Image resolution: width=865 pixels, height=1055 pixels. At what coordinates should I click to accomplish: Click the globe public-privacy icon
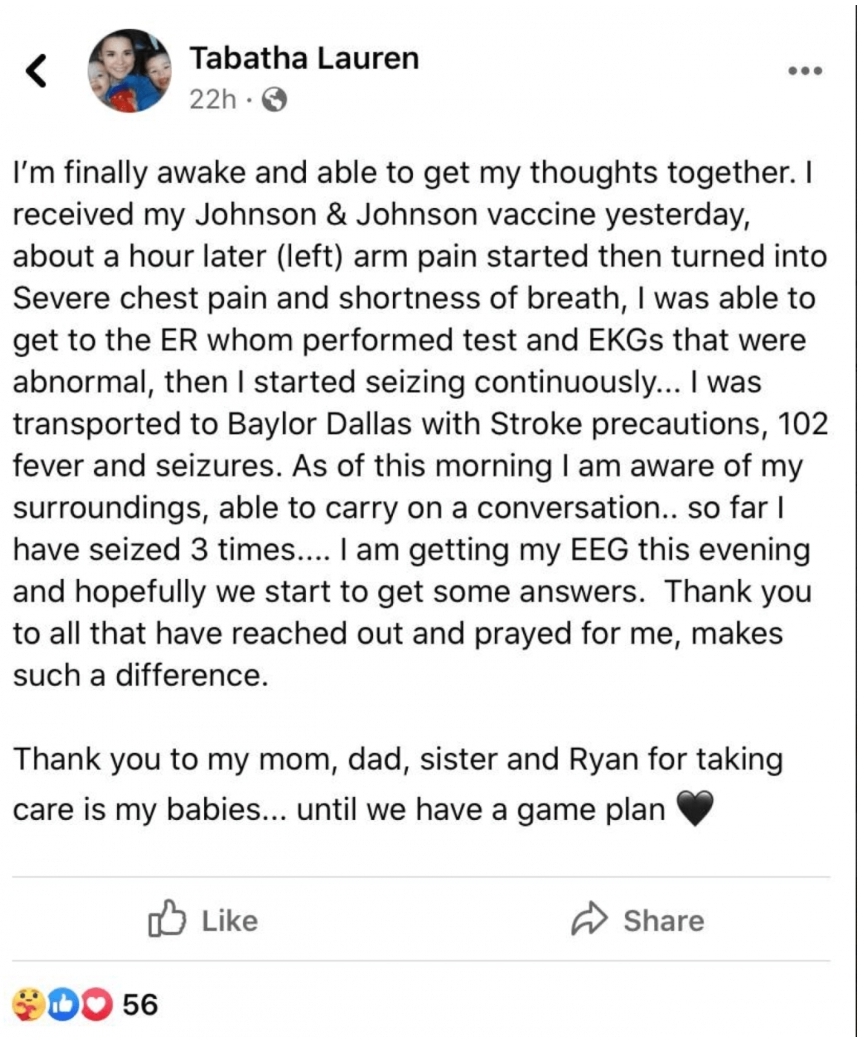point(273,100)
